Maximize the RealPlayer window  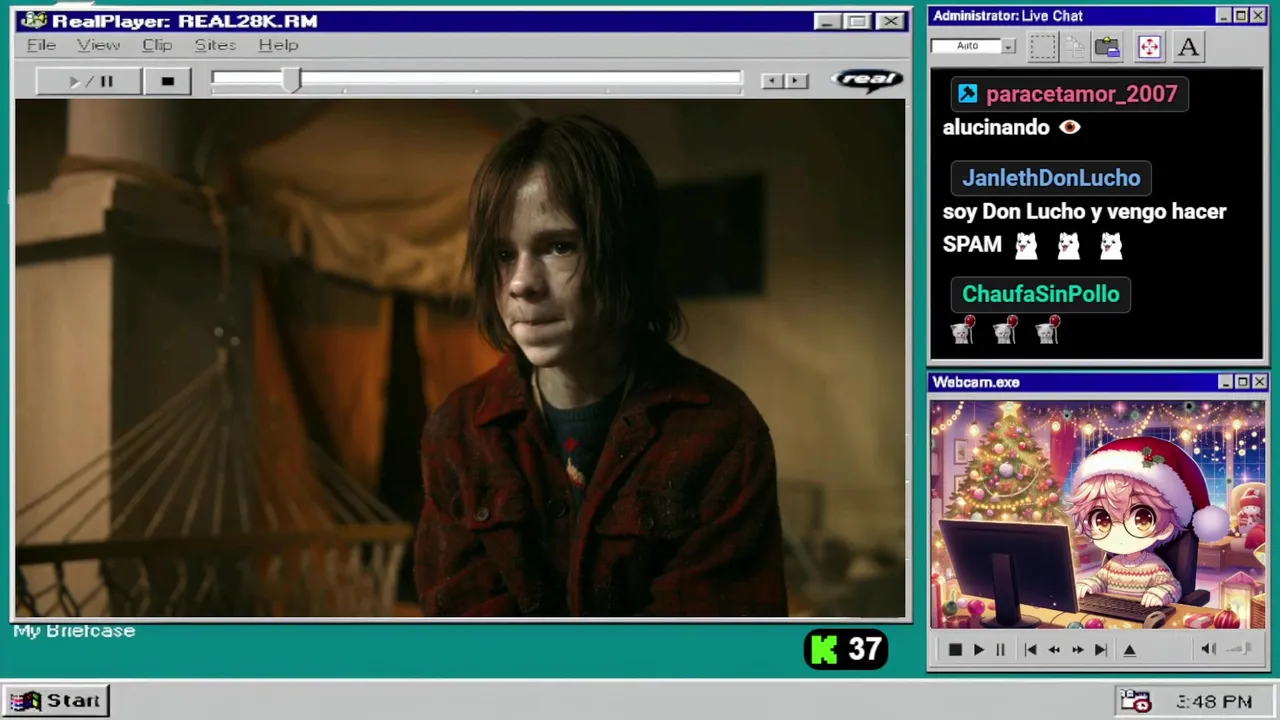click(x=857, y=21)
